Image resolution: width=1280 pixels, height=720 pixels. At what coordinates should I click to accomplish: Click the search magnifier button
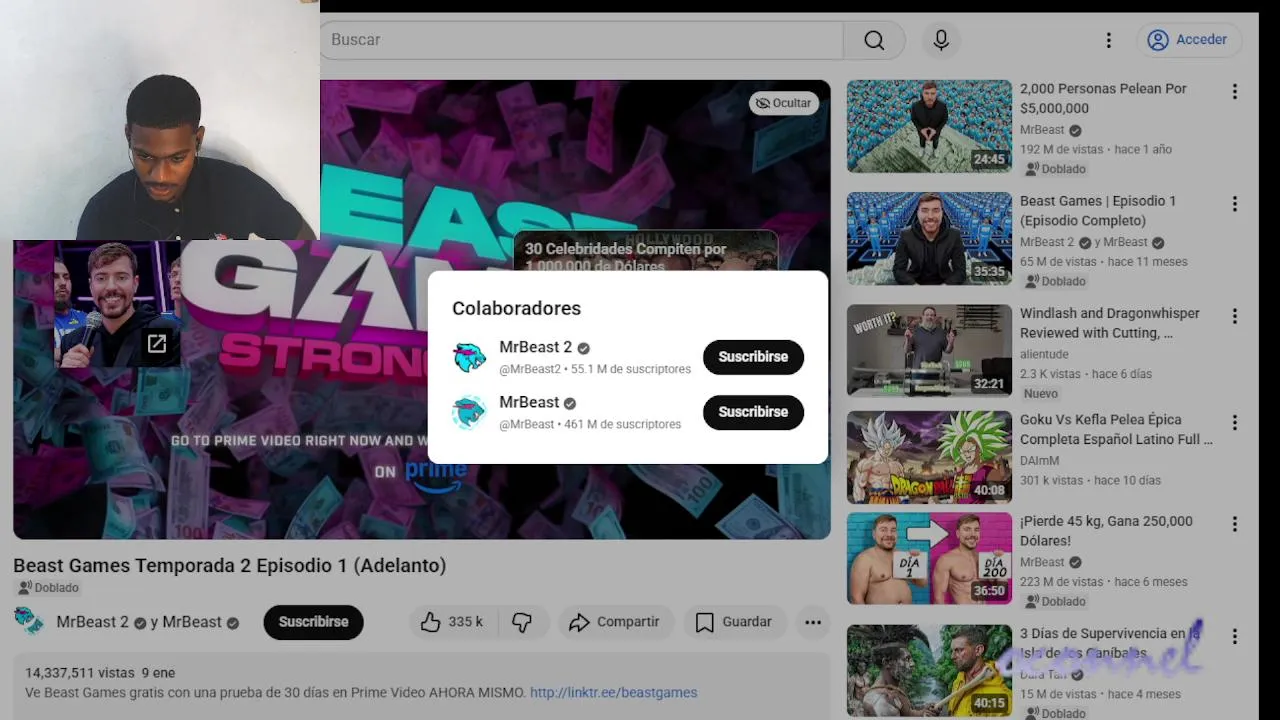coord(874,40)
